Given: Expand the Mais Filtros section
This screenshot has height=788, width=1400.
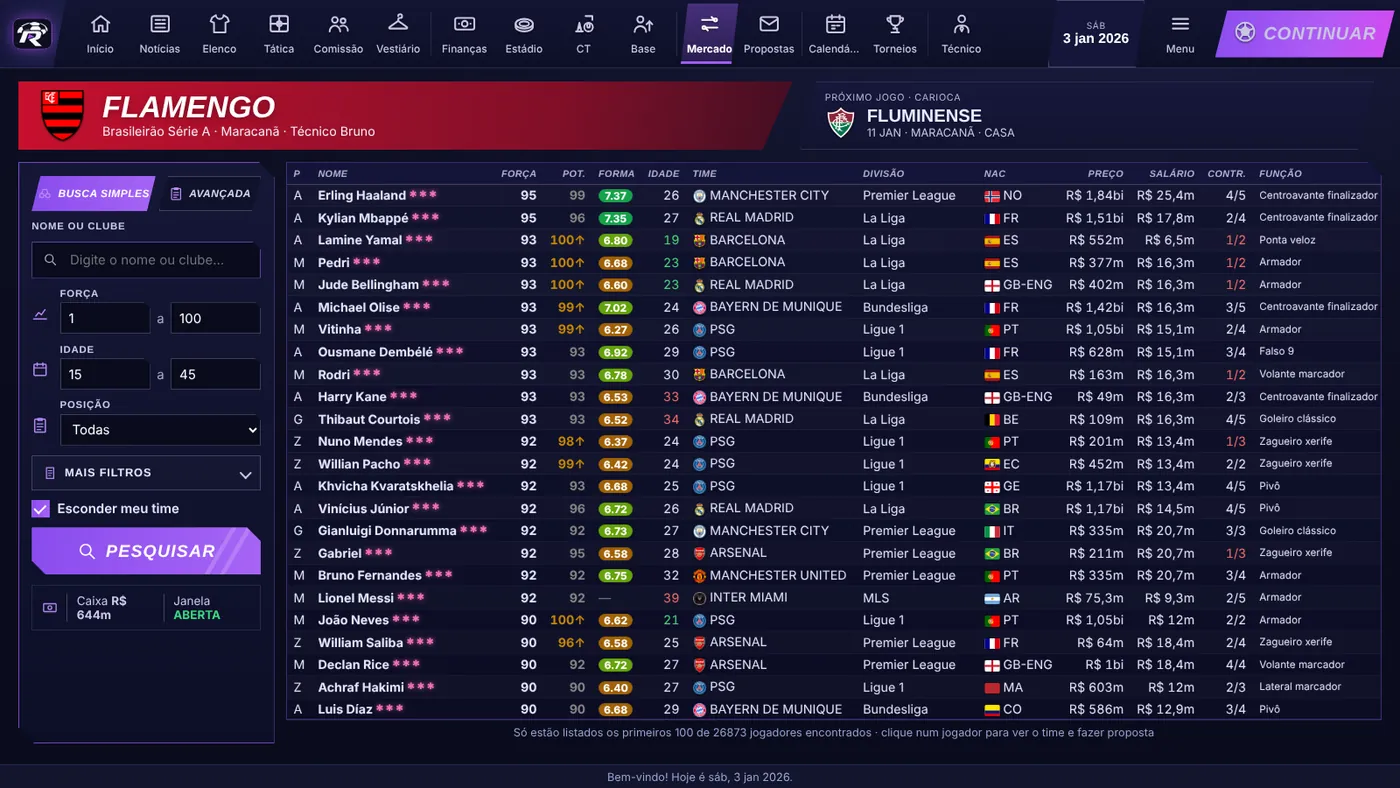Looking at the screenshot, I should pyautogui.click(x=146, y=473).
